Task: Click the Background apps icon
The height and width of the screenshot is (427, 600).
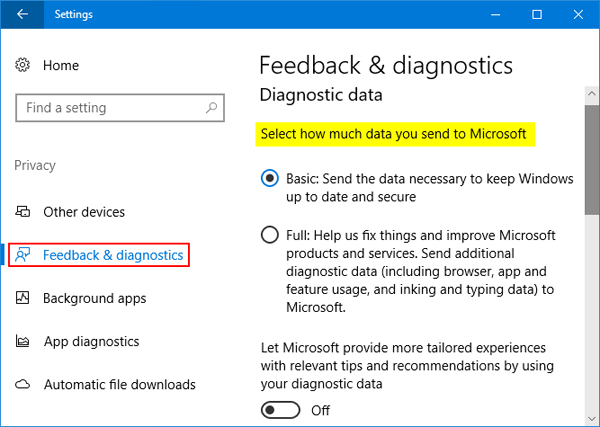Action: (x=23, y=298)
